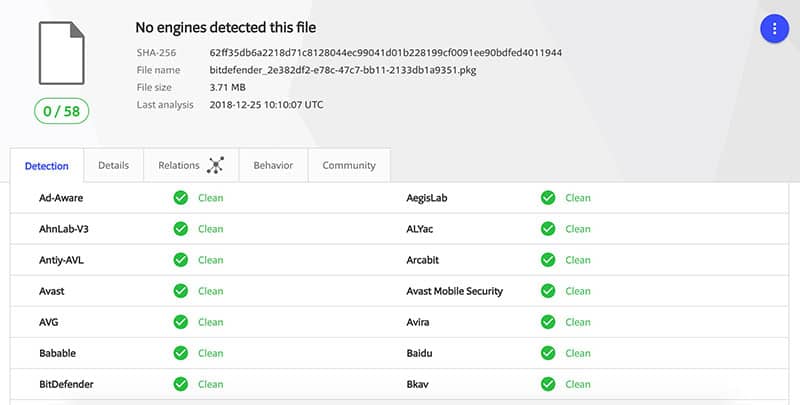The width and height of the screenshot is (800, 405).
Task: Click the blank file document icon
Action: 62,53
